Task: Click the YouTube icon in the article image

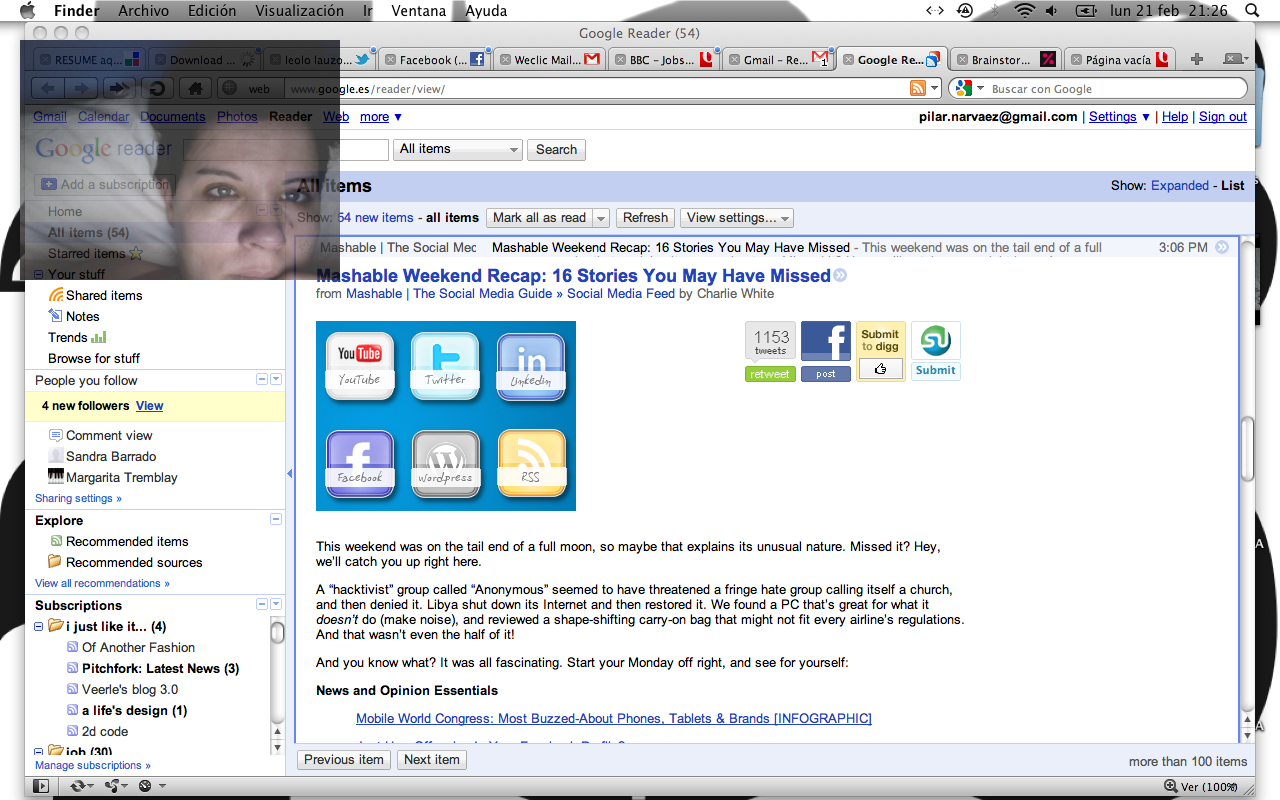Action: [359, 365]
